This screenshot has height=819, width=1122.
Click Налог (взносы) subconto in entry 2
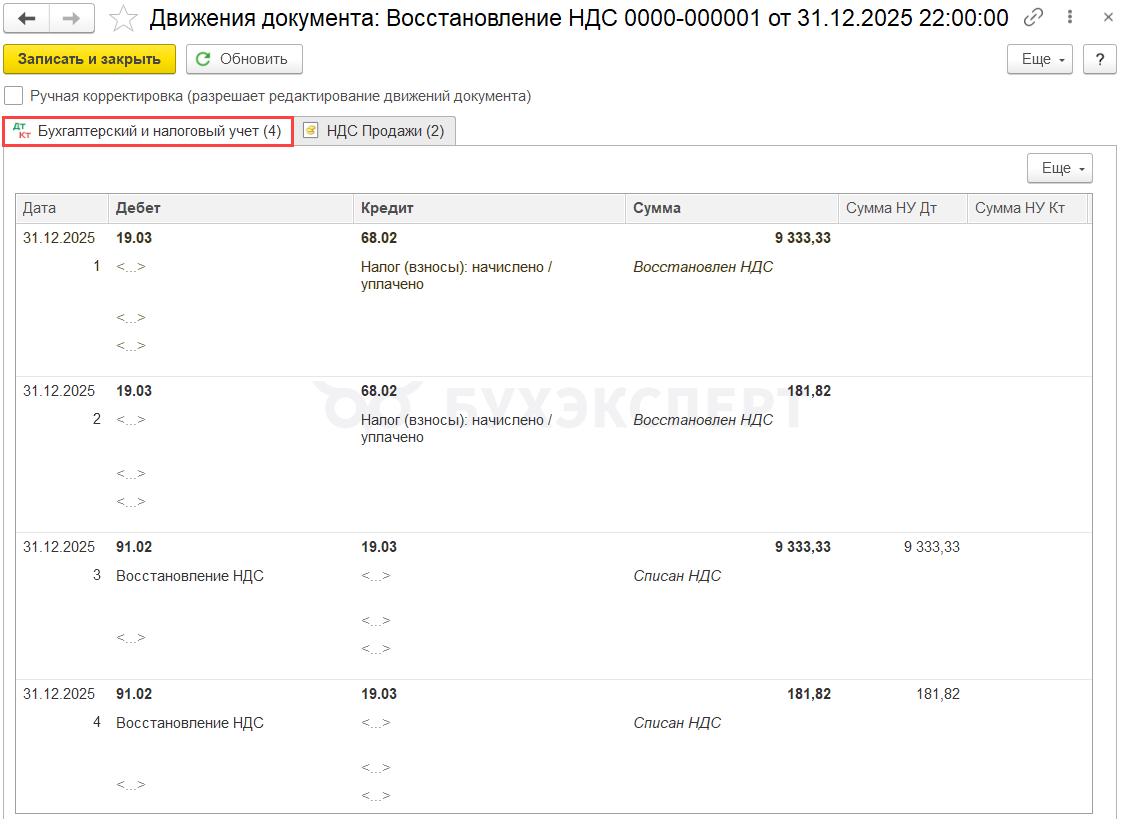(457, 428)
